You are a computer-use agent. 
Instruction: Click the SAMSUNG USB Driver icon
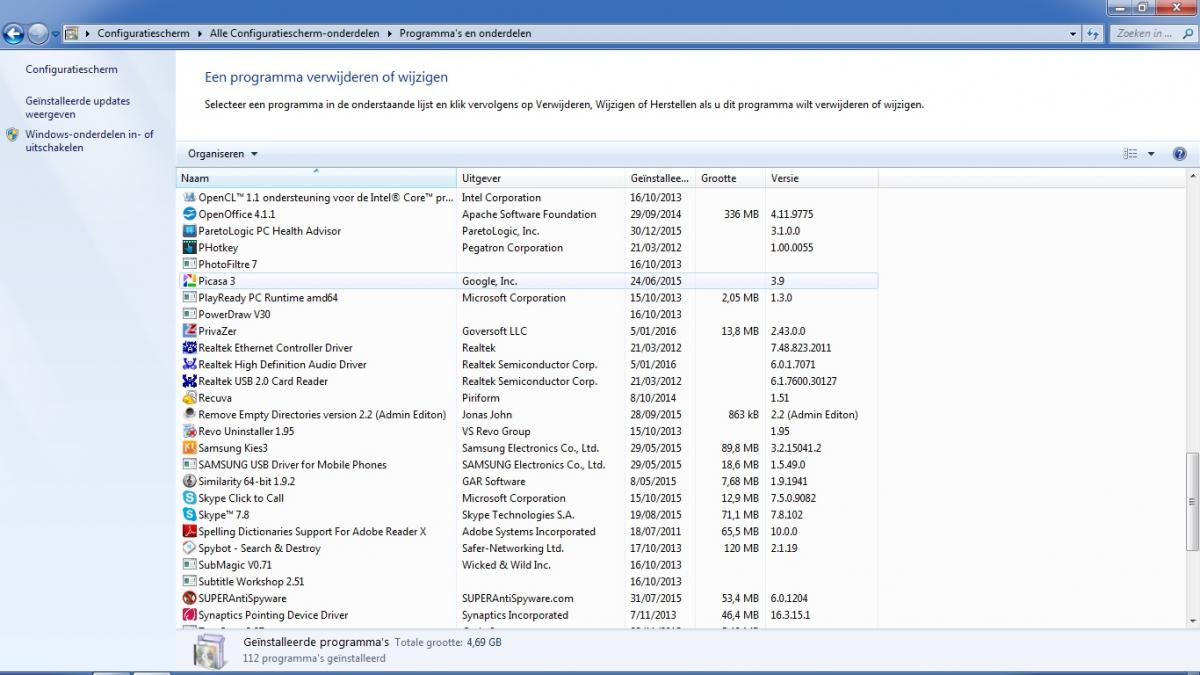[x=190, y=465]
